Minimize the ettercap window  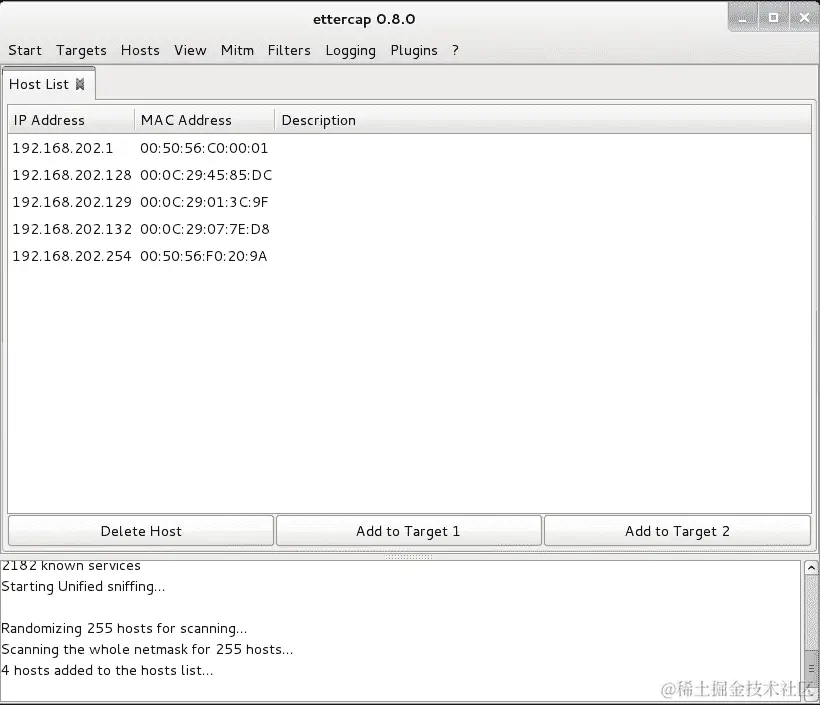(743, 18)
